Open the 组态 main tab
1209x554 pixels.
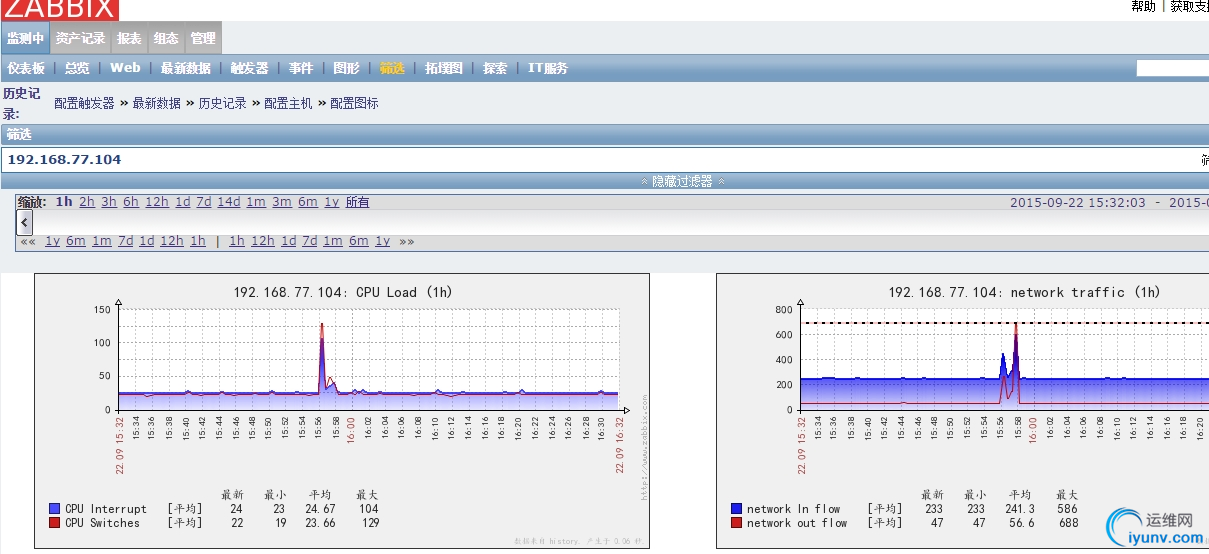[x=166, y=38]
